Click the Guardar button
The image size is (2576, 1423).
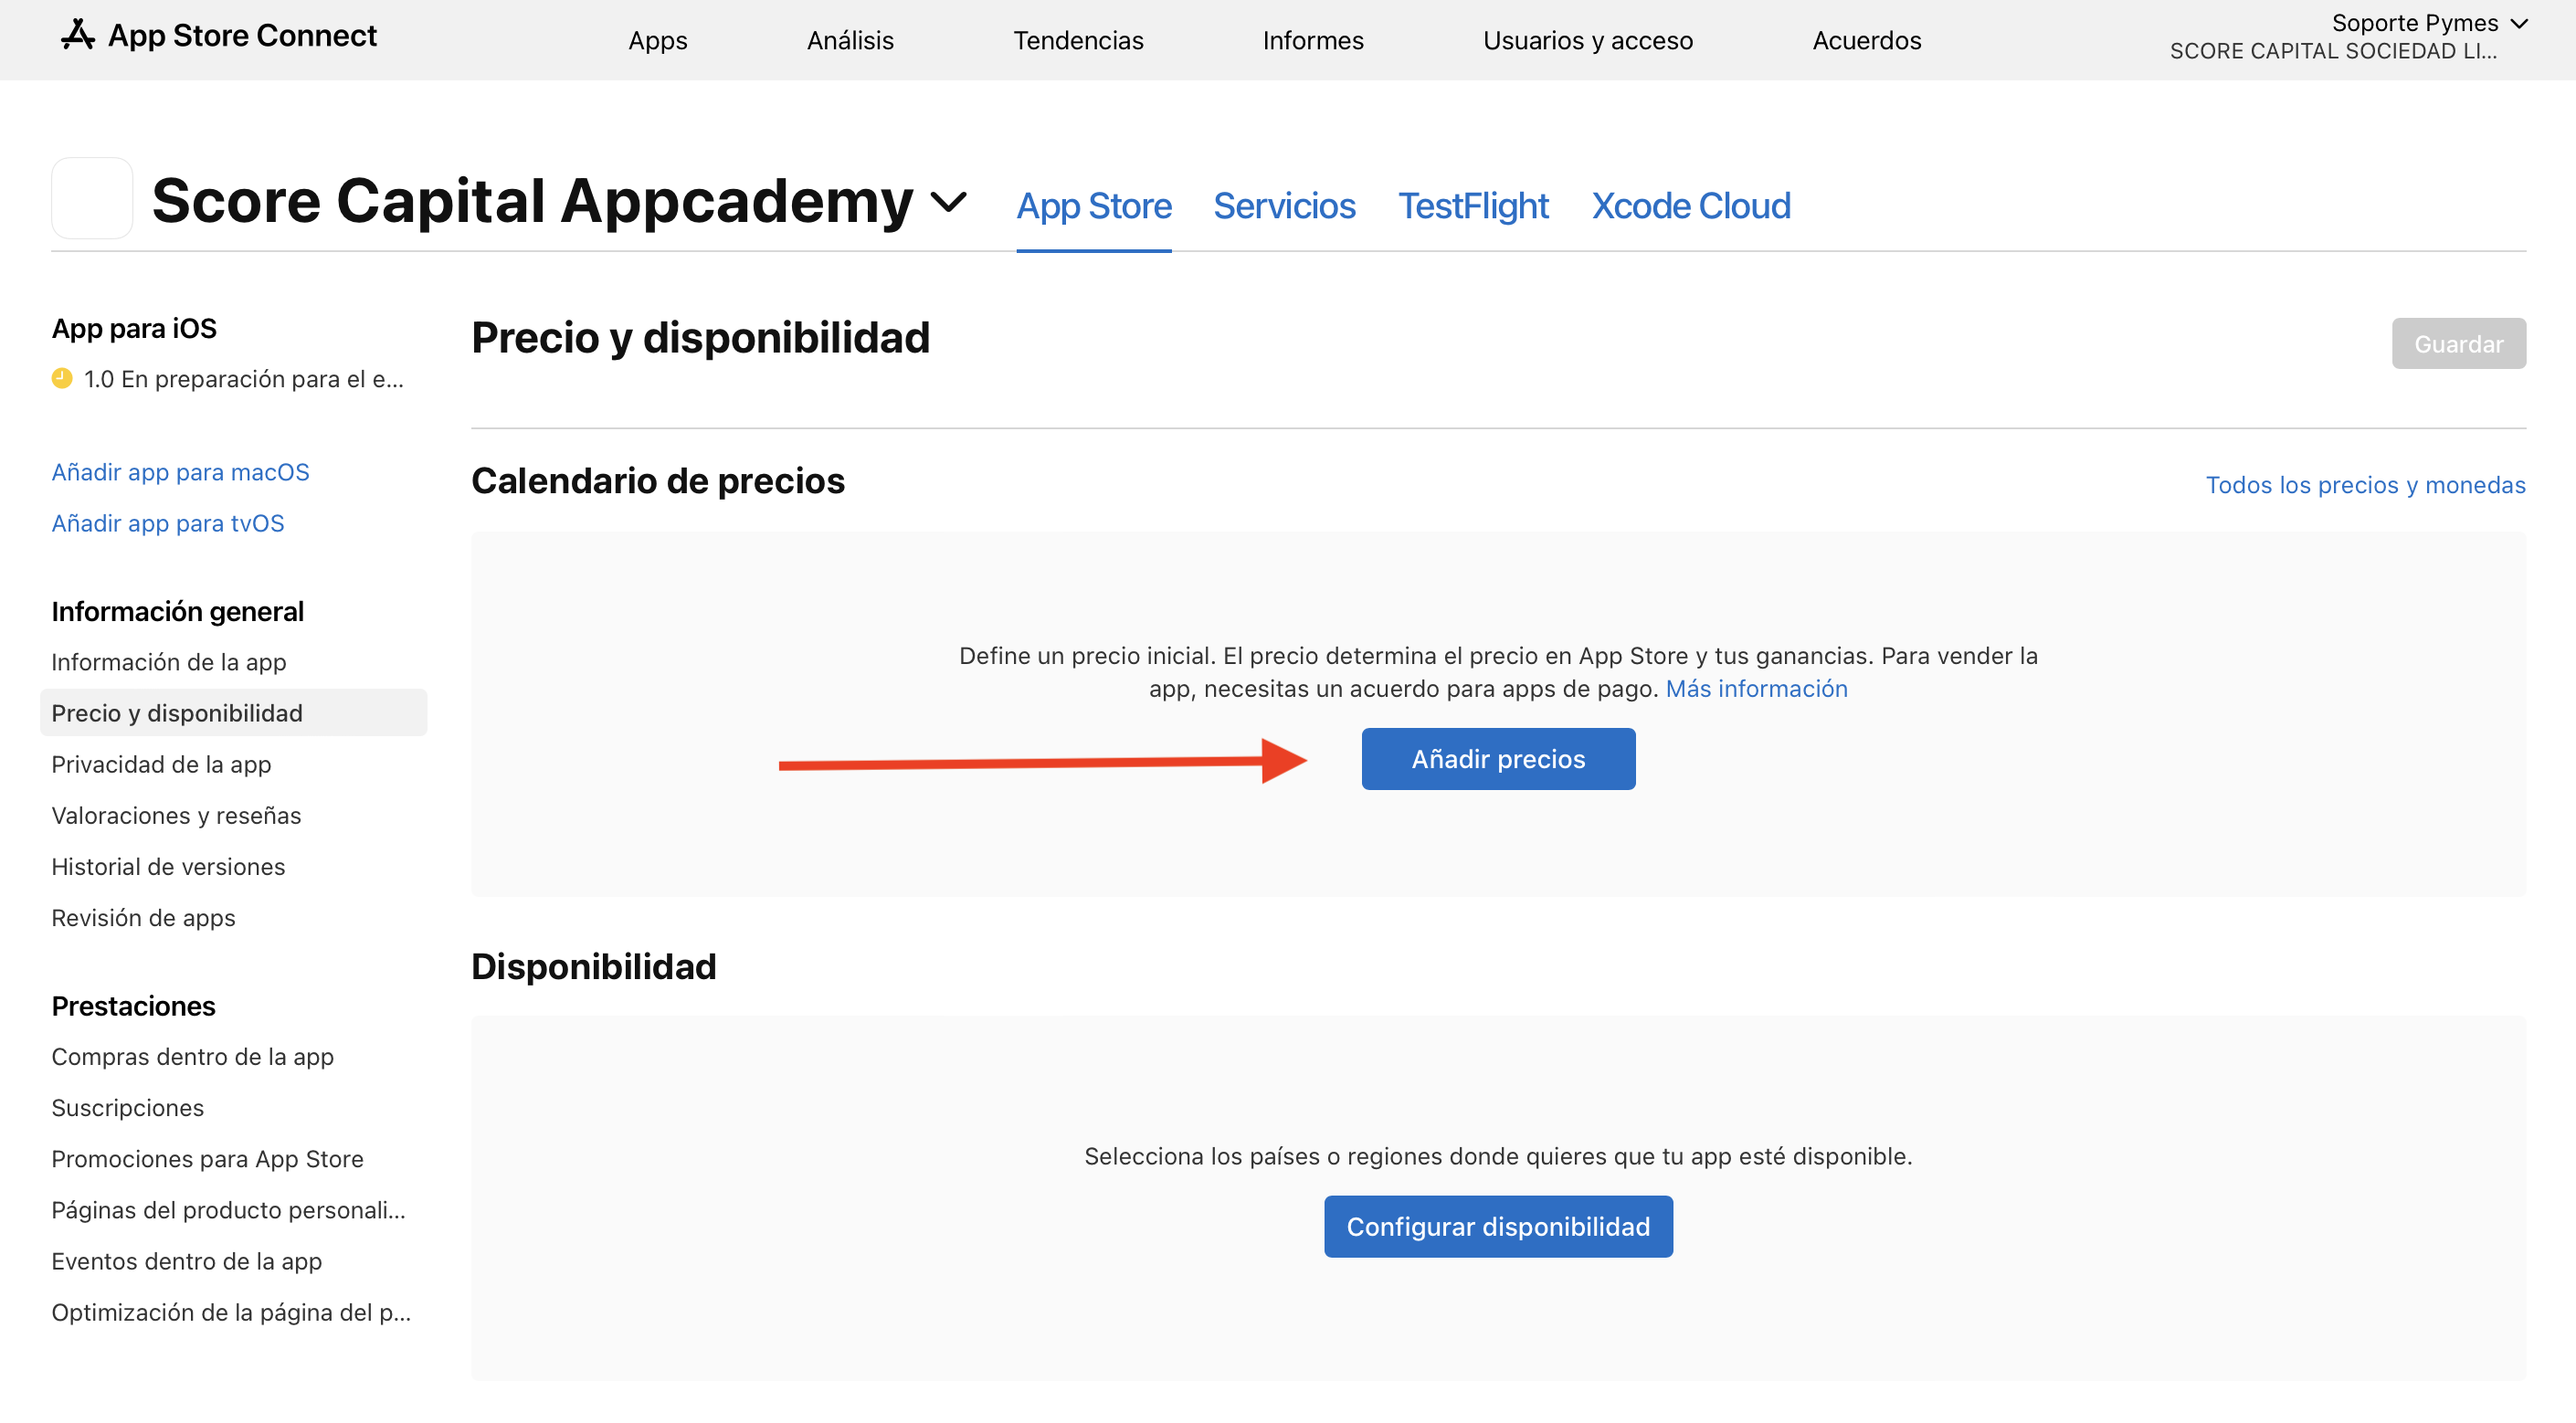(x=2458, y=343)
